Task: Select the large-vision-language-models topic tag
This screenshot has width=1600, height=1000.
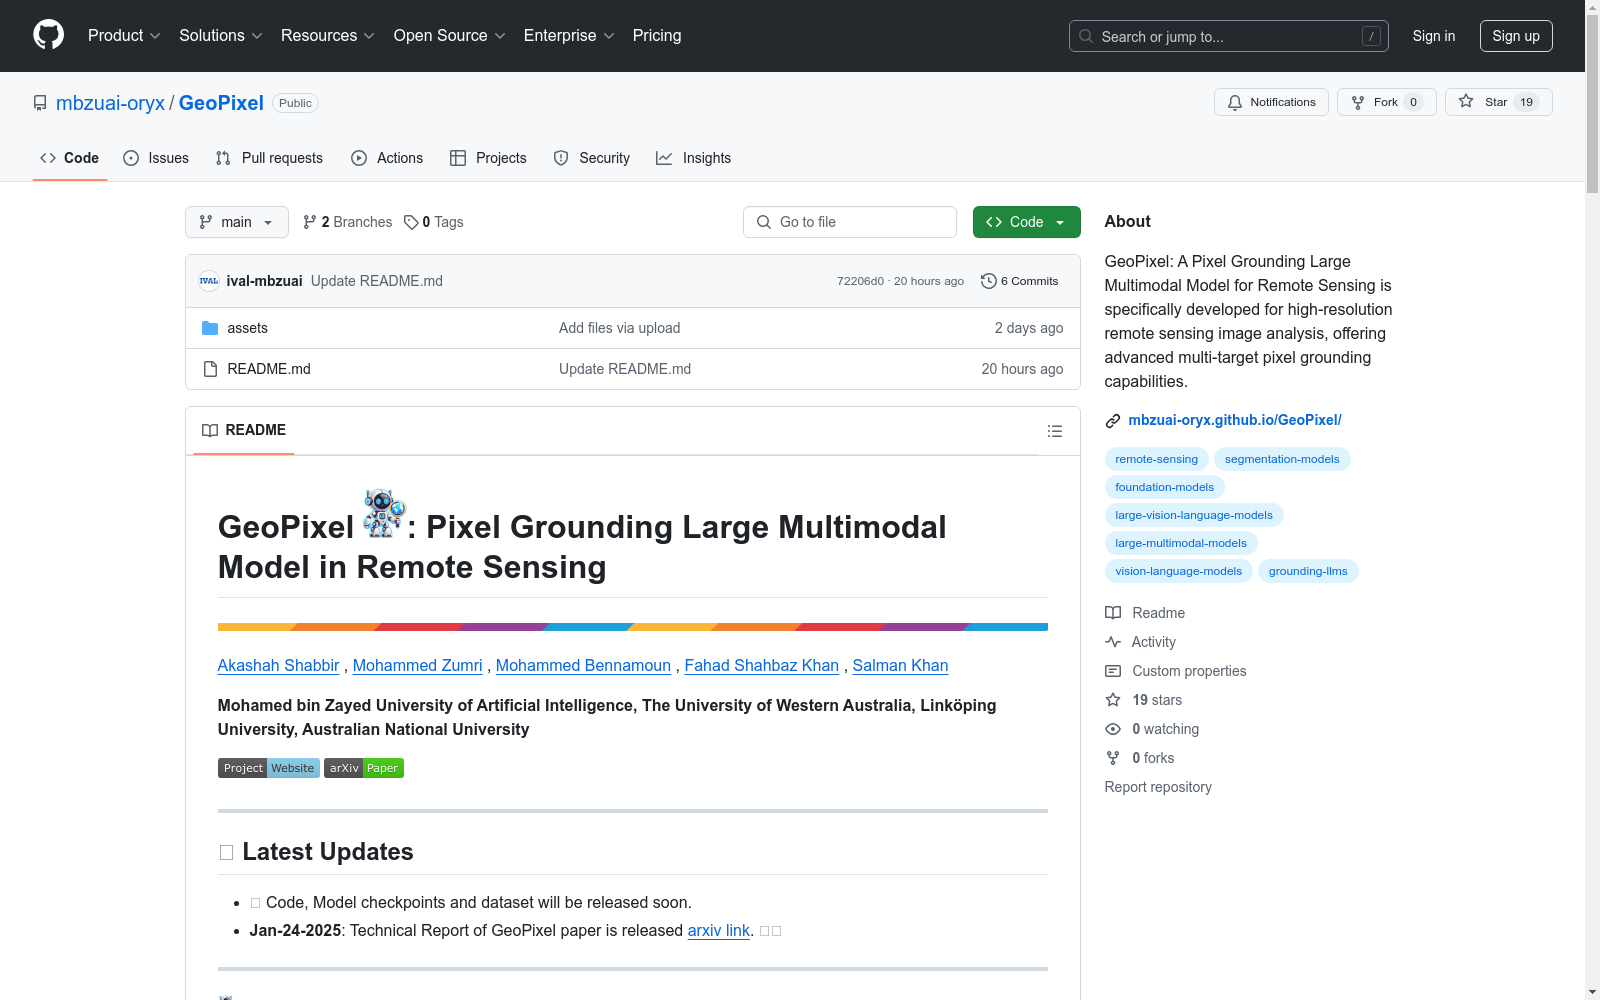Action: click(1194, 515)
